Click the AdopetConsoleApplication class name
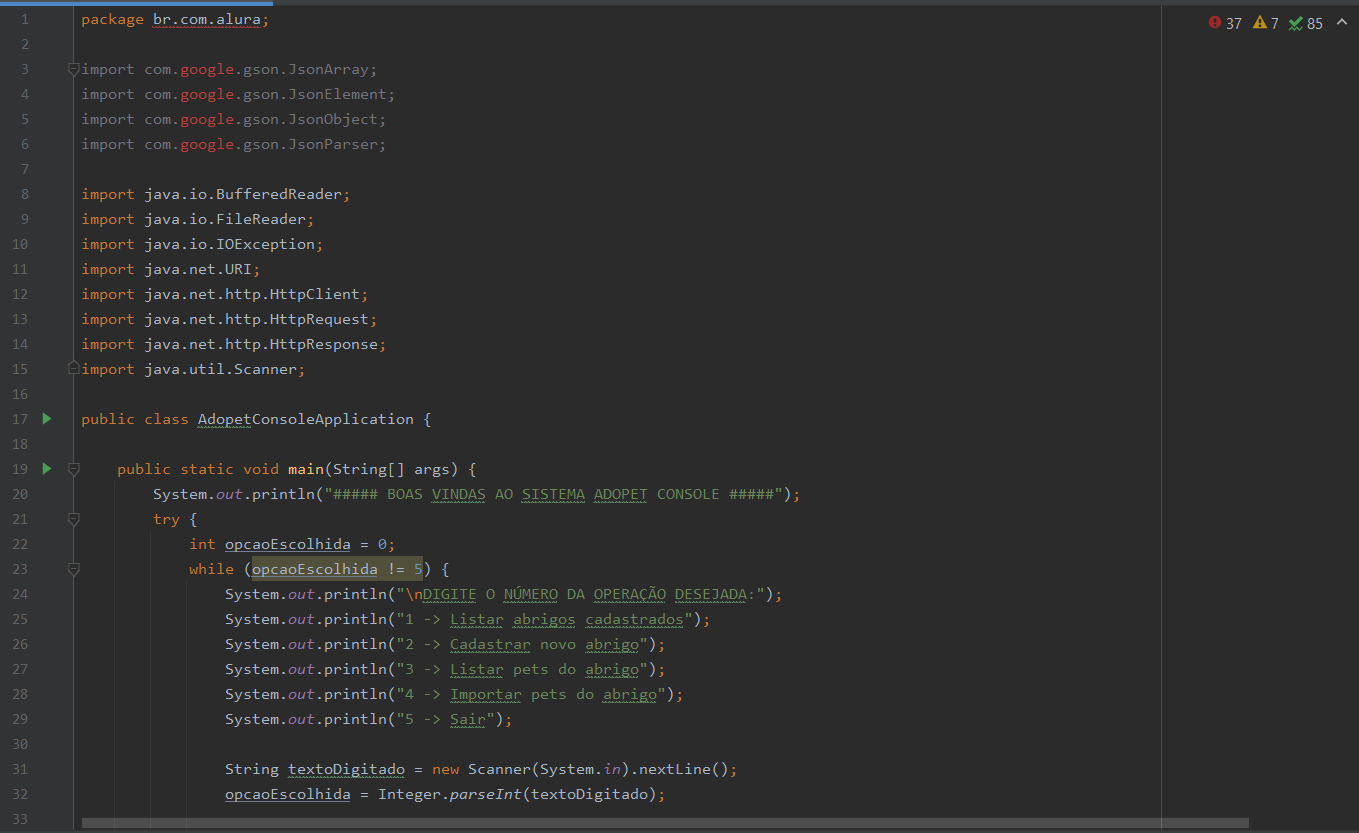Screen dimensions: 1359x833 (x=305, y=419)
